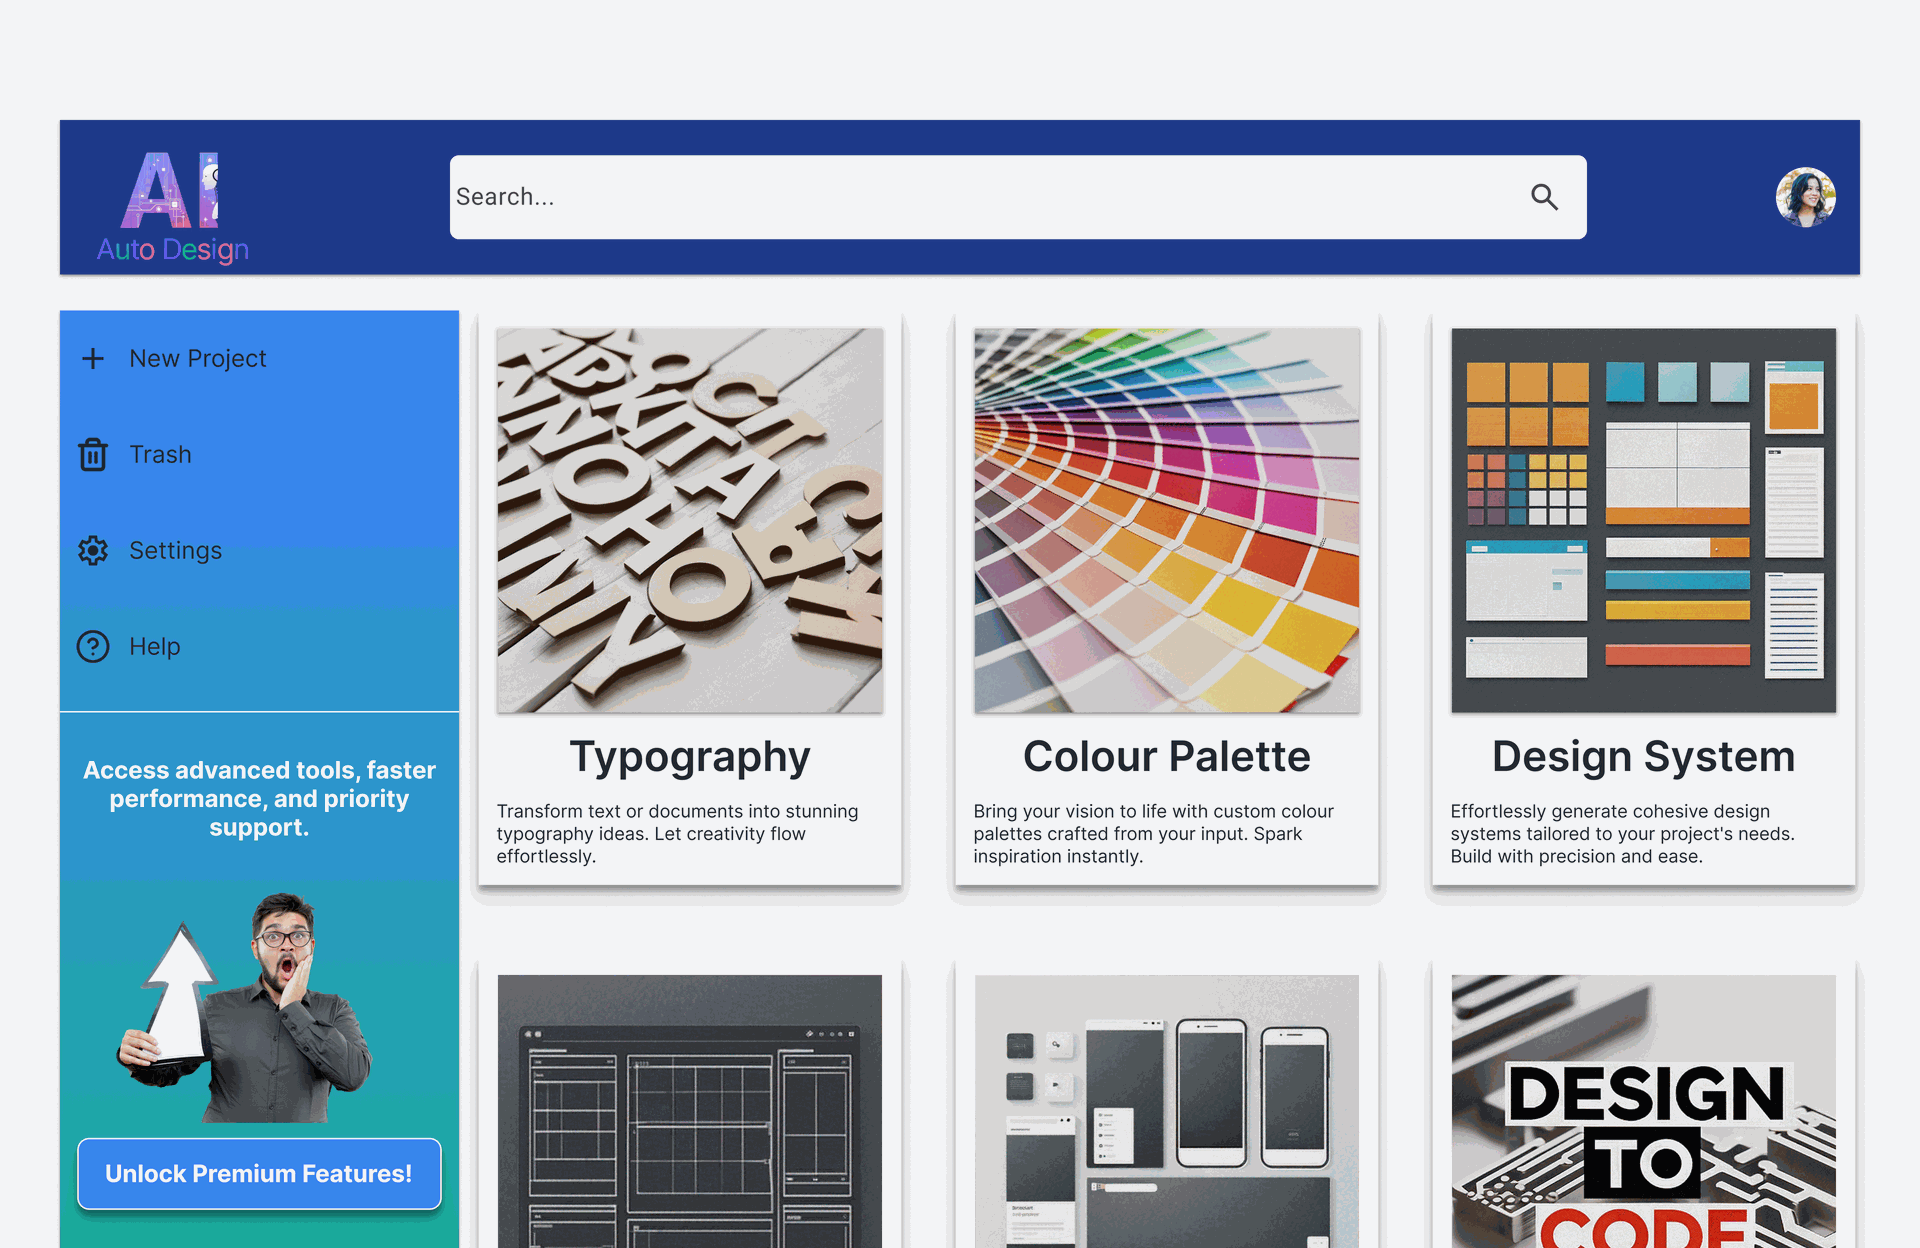Screen dimensions: 1920x1248
Task: Click the trash bin icon
Action: [93, 454]
